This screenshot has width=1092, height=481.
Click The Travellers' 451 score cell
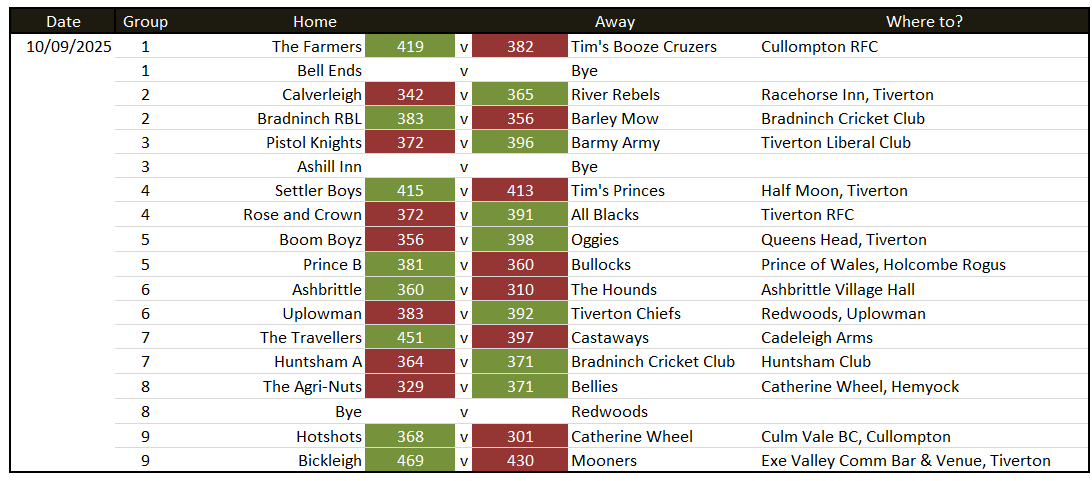410,338
